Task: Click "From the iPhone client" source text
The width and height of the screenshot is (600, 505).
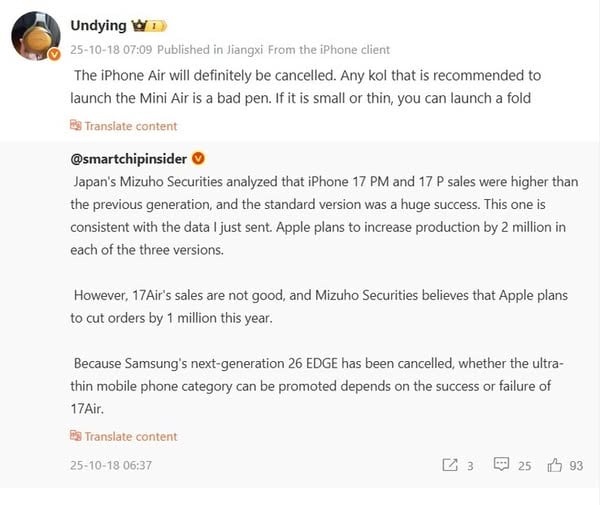Action: (x=335, y=49)
